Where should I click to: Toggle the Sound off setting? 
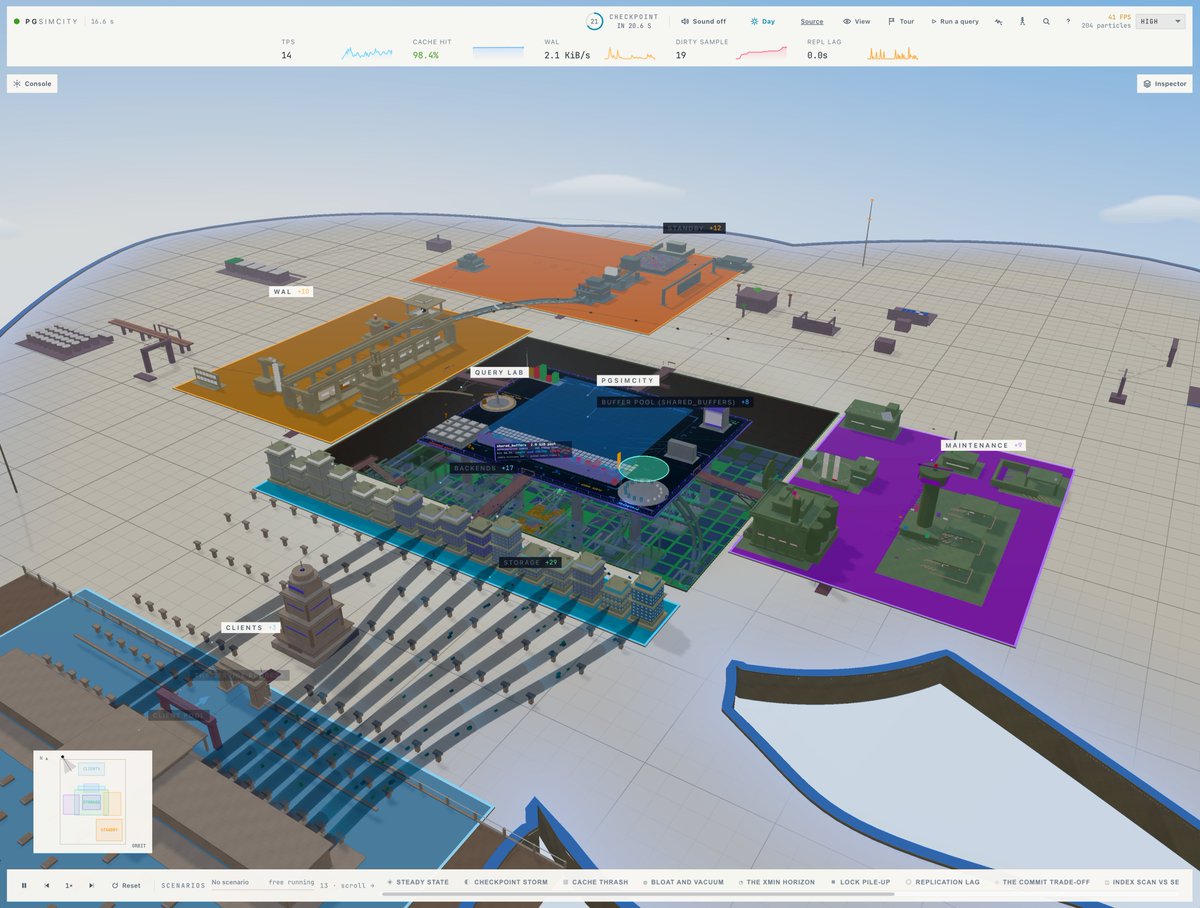(704, 21)
